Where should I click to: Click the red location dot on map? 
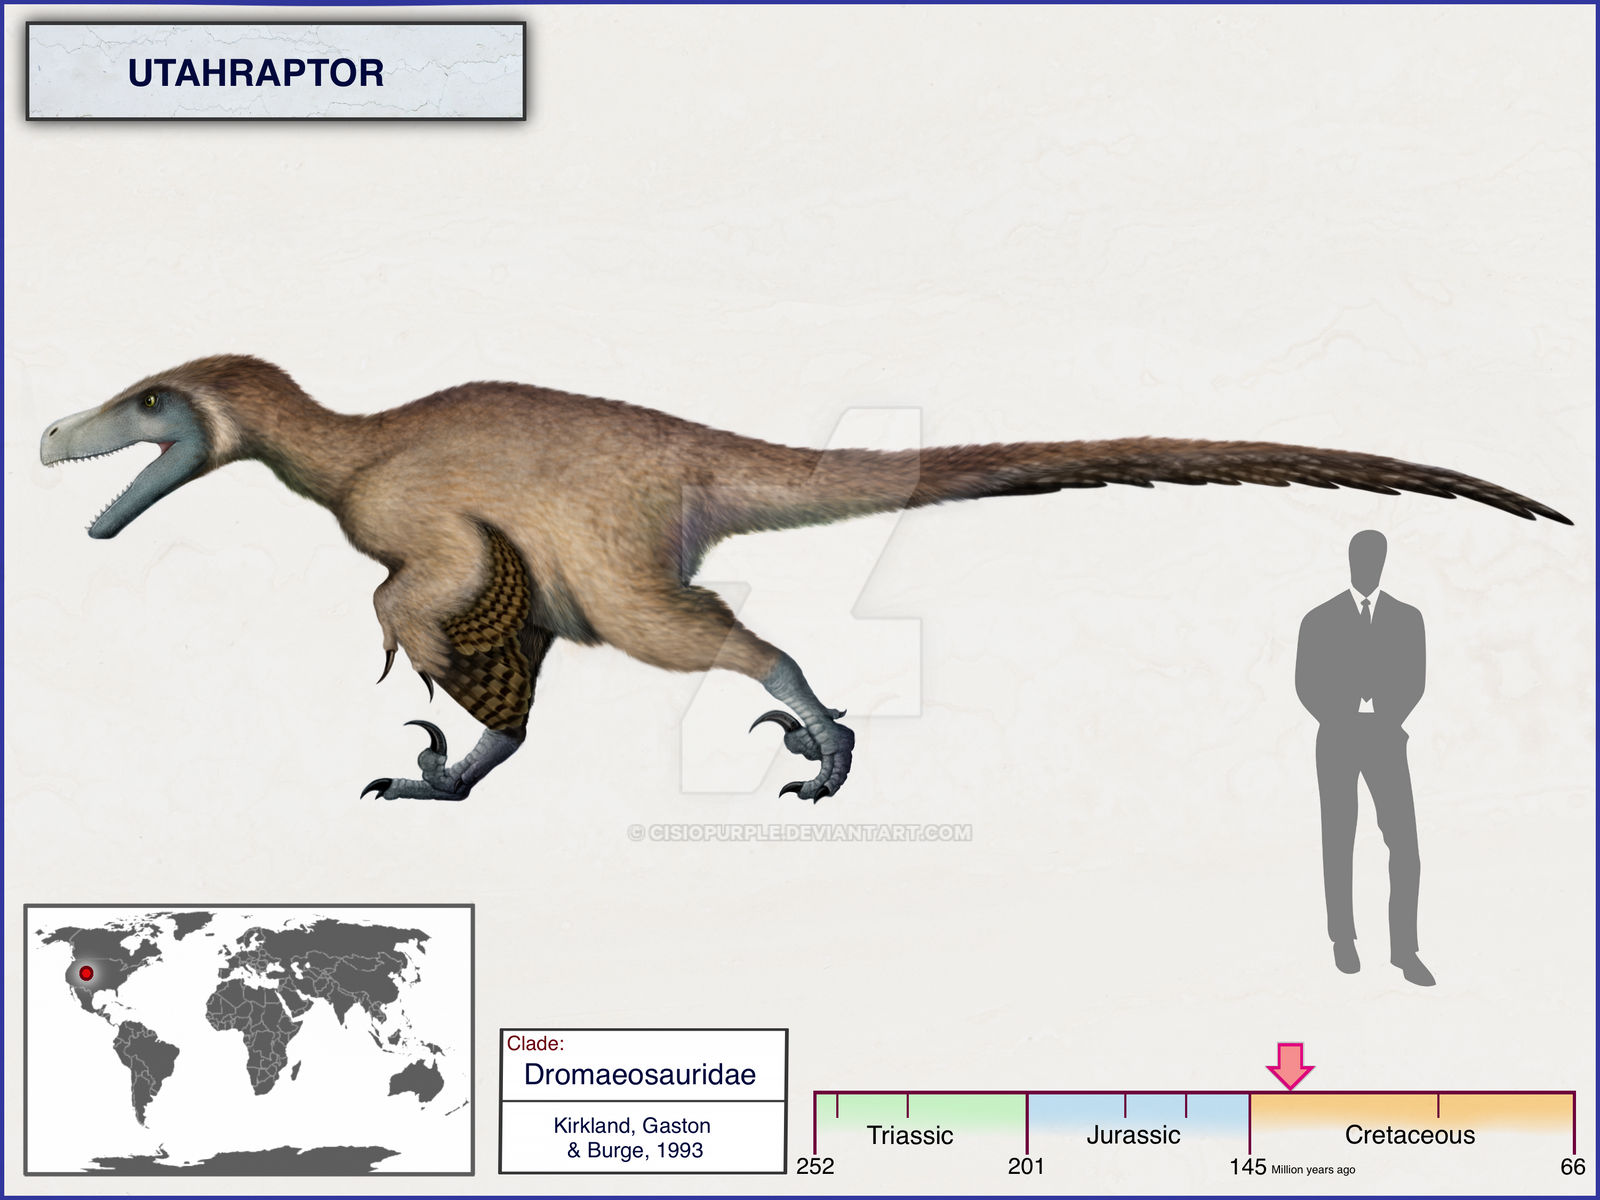pos(86,973)
